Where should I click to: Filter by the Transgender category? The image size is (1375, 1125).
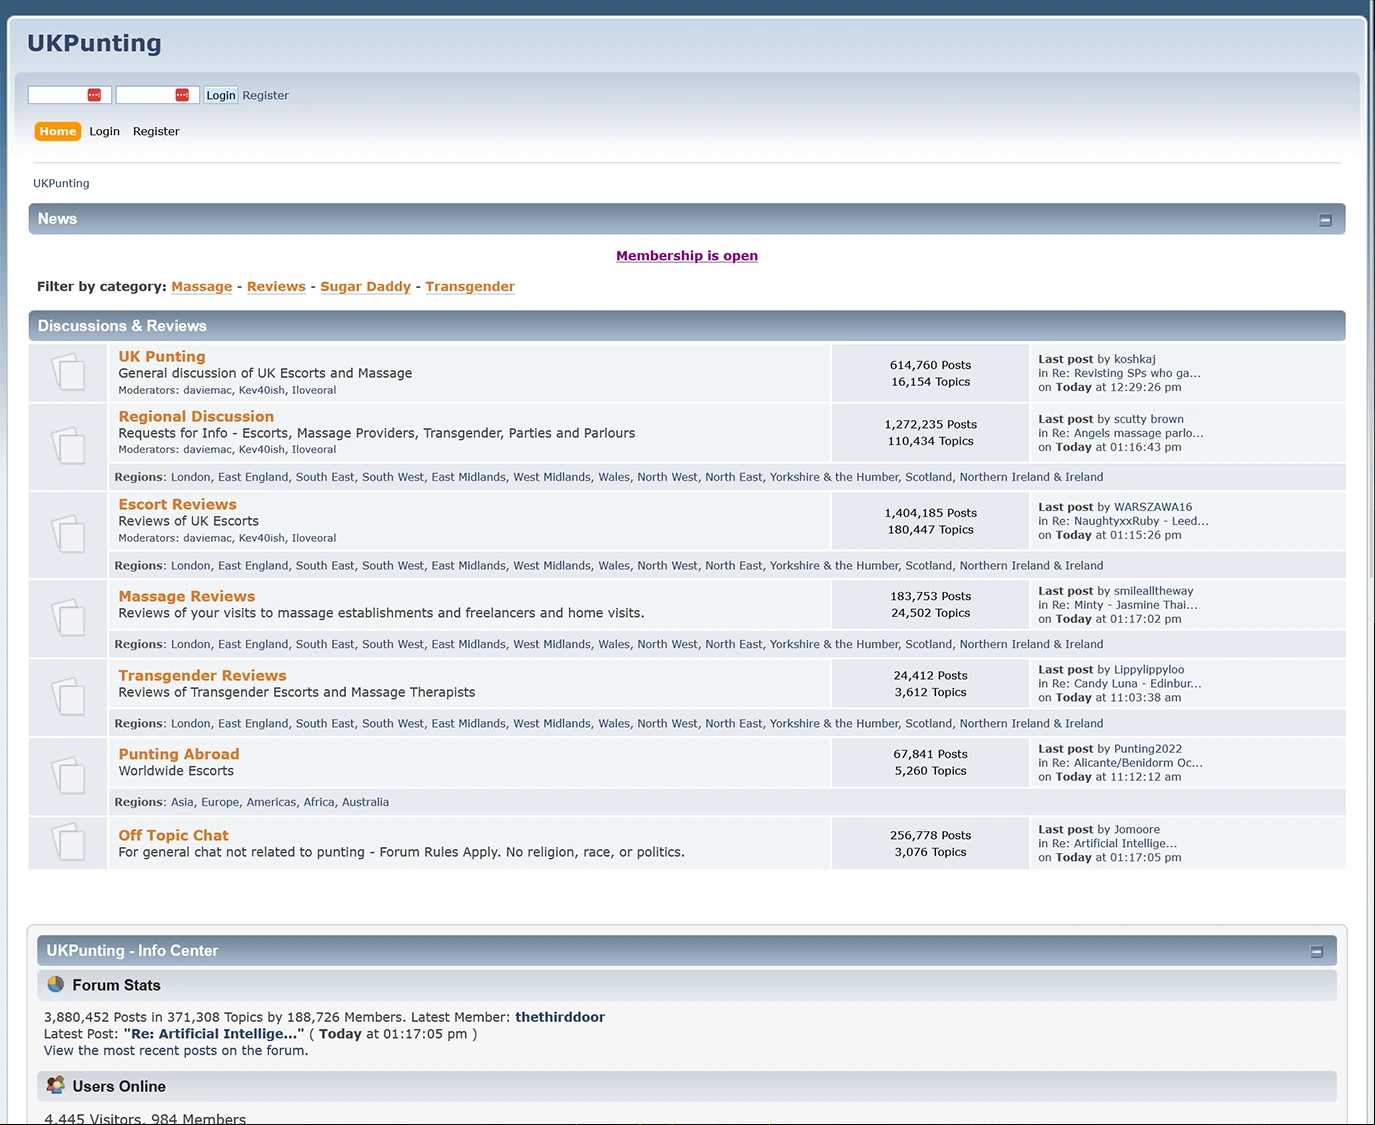[470, 287]
